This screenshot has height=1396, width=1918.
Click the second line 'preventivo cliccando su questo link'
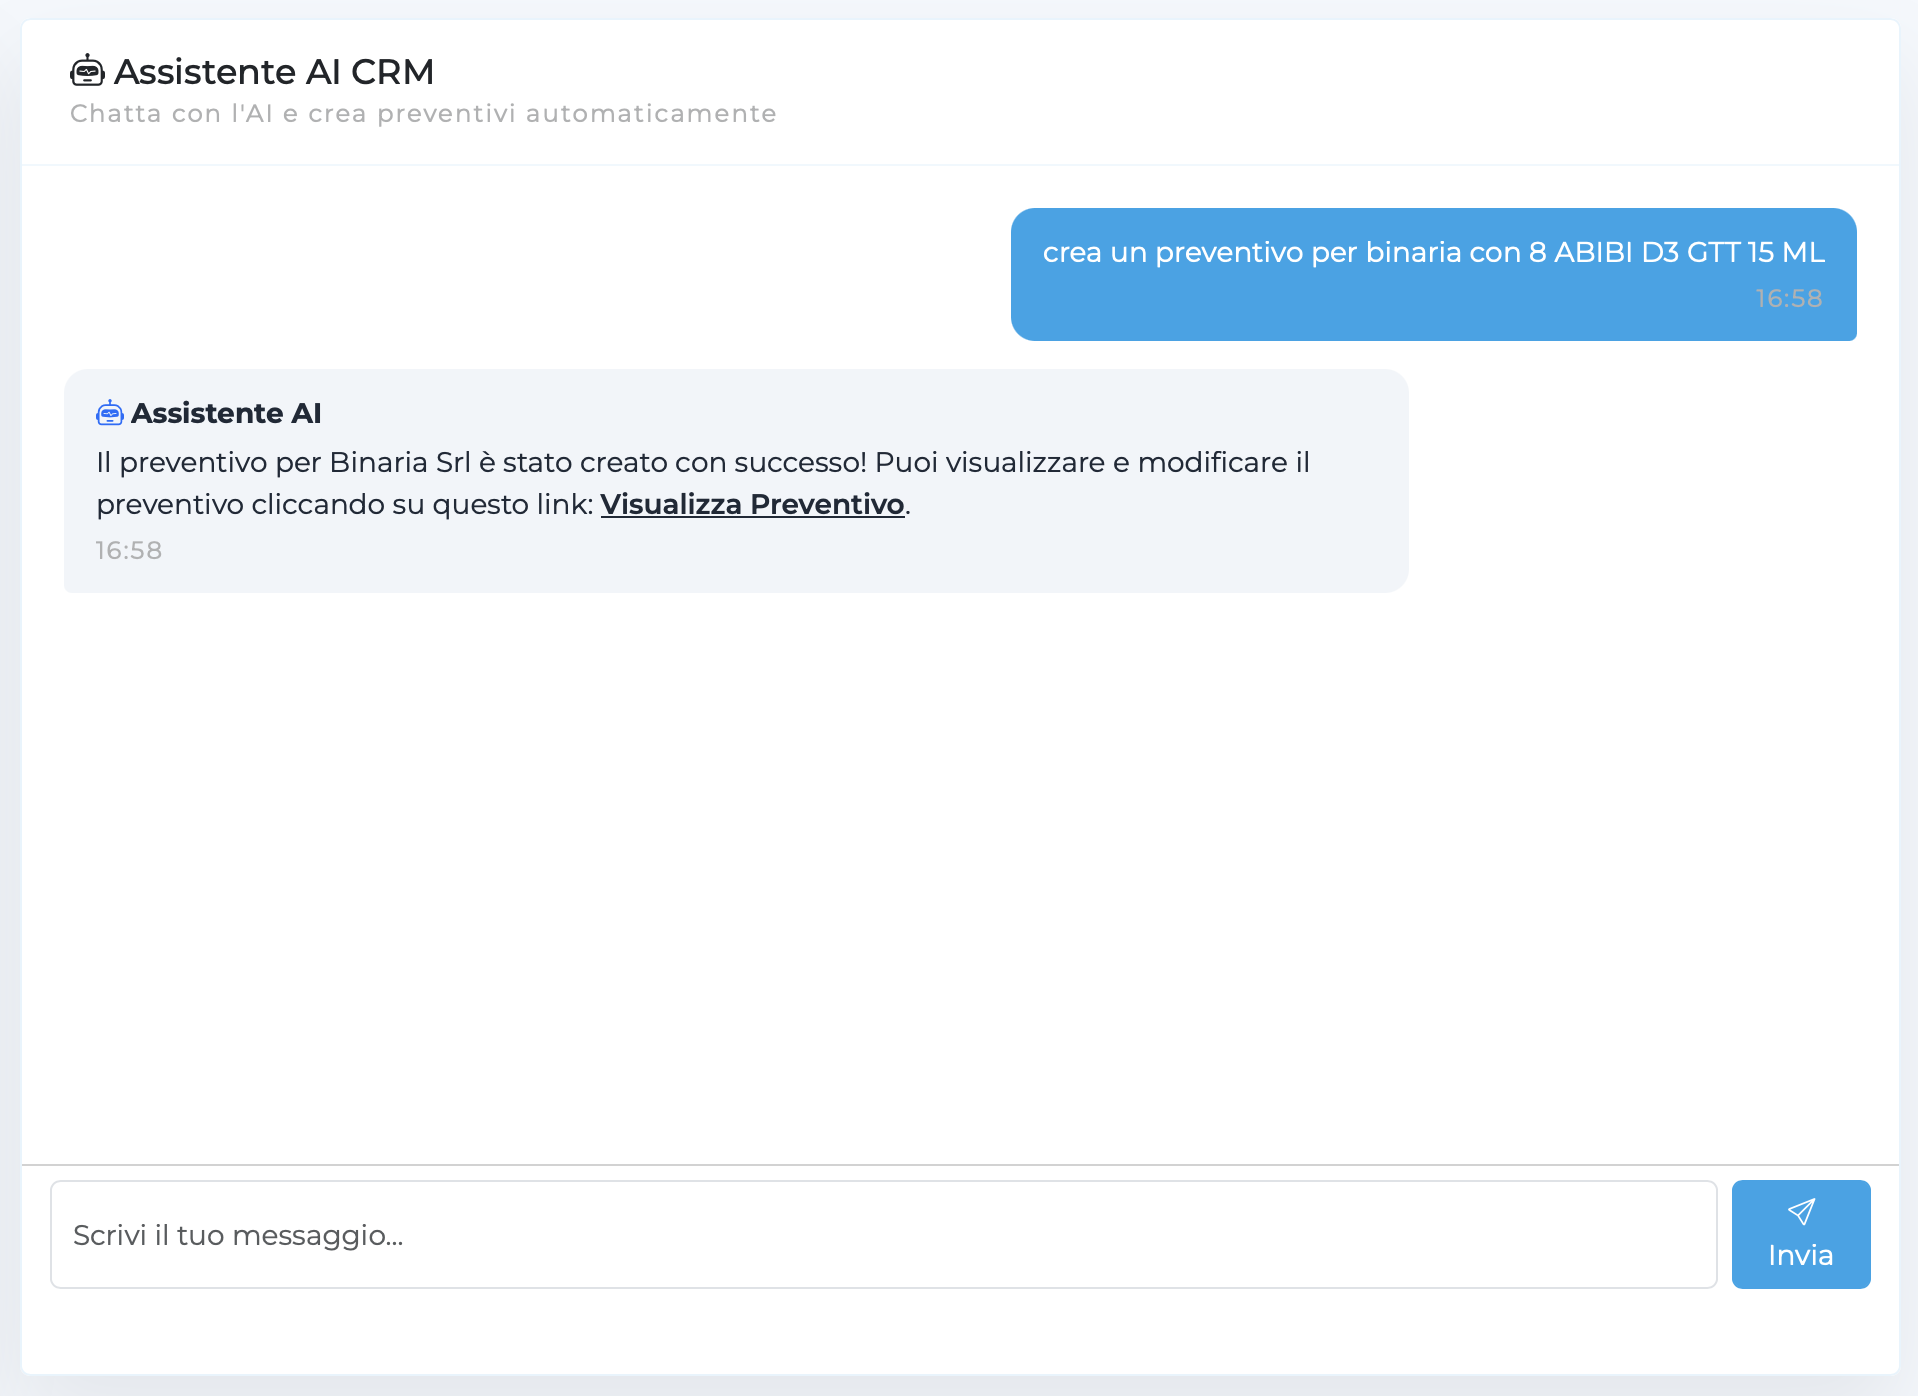[345, 504]
